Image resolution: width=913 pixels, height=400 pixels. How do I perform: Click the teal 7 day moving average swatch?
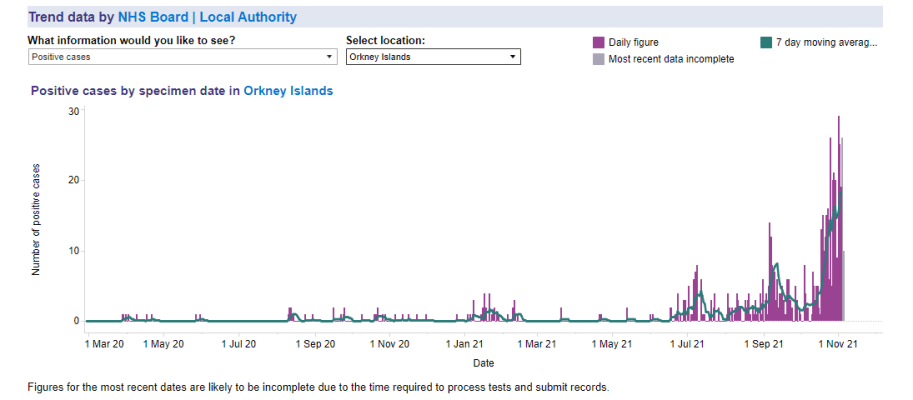766,42
